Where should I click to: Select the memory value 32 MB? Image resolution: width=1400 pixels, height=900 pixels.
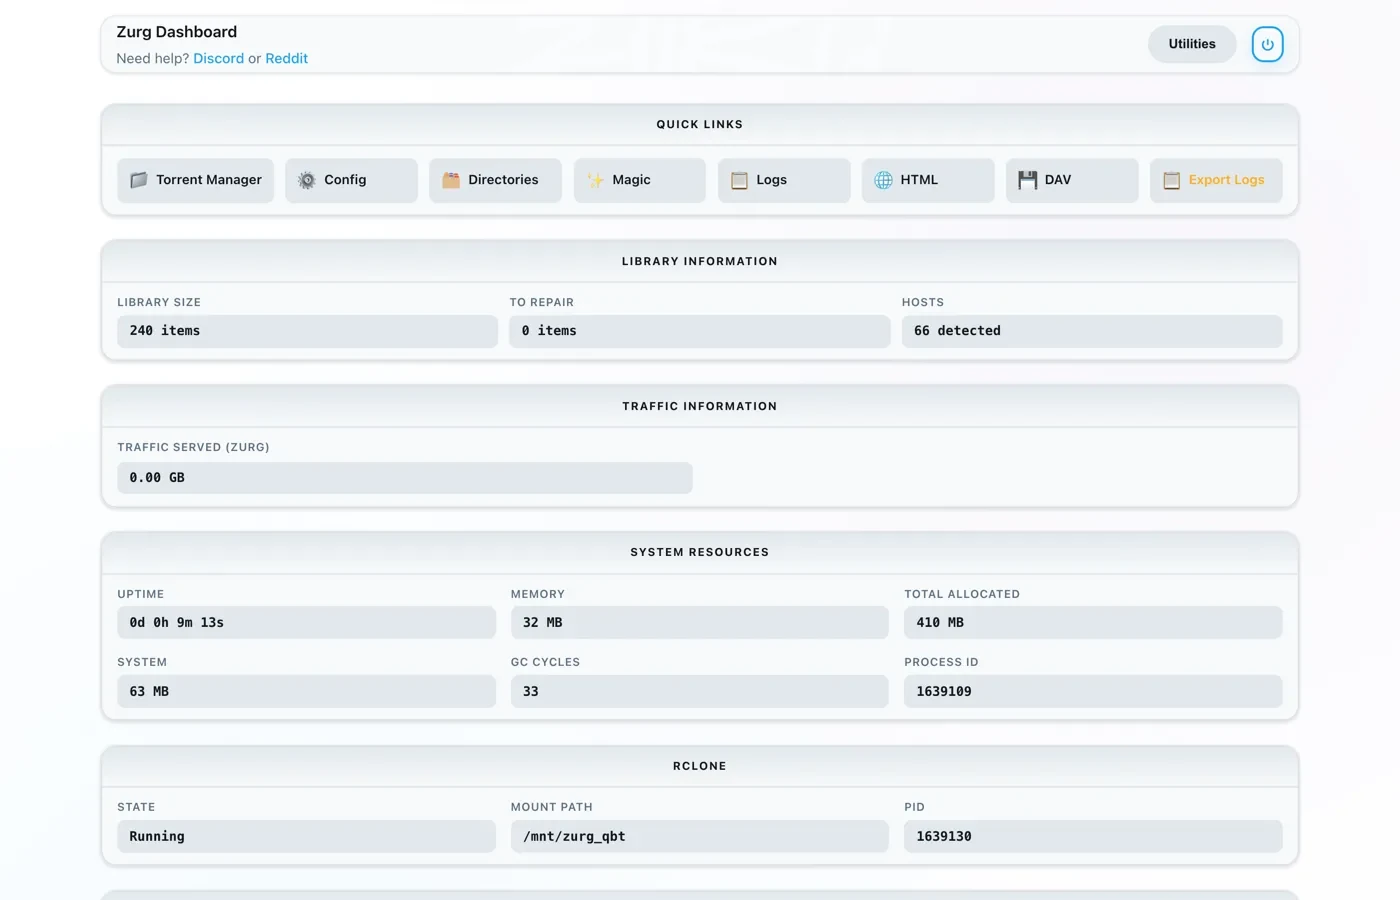pos(700,622)
